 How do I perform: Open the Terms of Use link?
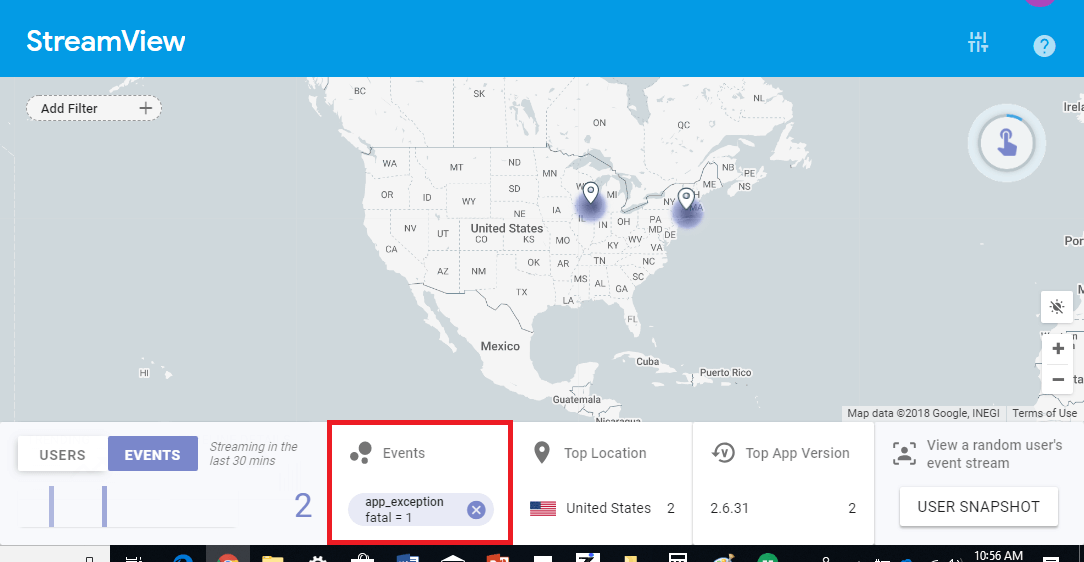pyautogui.click(x=1045, y=413)
